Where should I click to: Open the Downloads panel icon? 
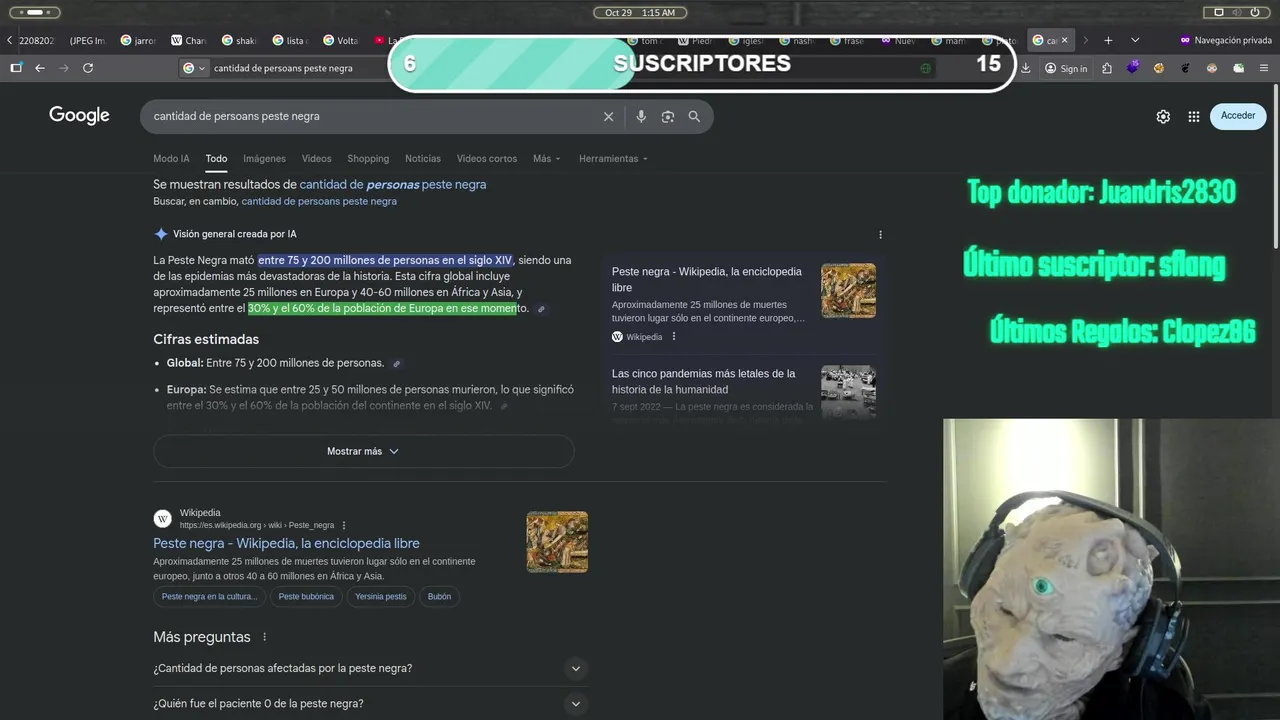[x=1025, y=68]
